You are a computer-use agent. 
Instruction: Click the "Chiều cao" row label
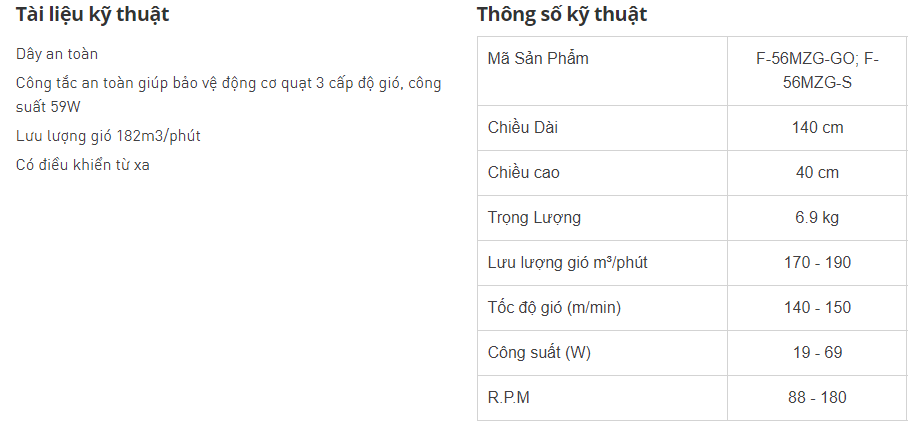point(523,173)
